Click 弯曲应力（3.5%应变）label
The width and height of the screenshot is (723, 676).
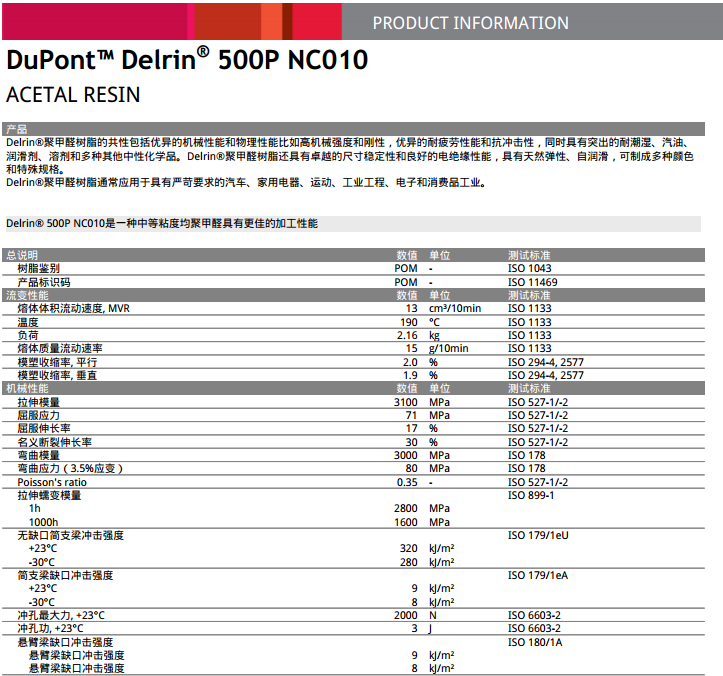pyautogui.click(x=70, y=468)
